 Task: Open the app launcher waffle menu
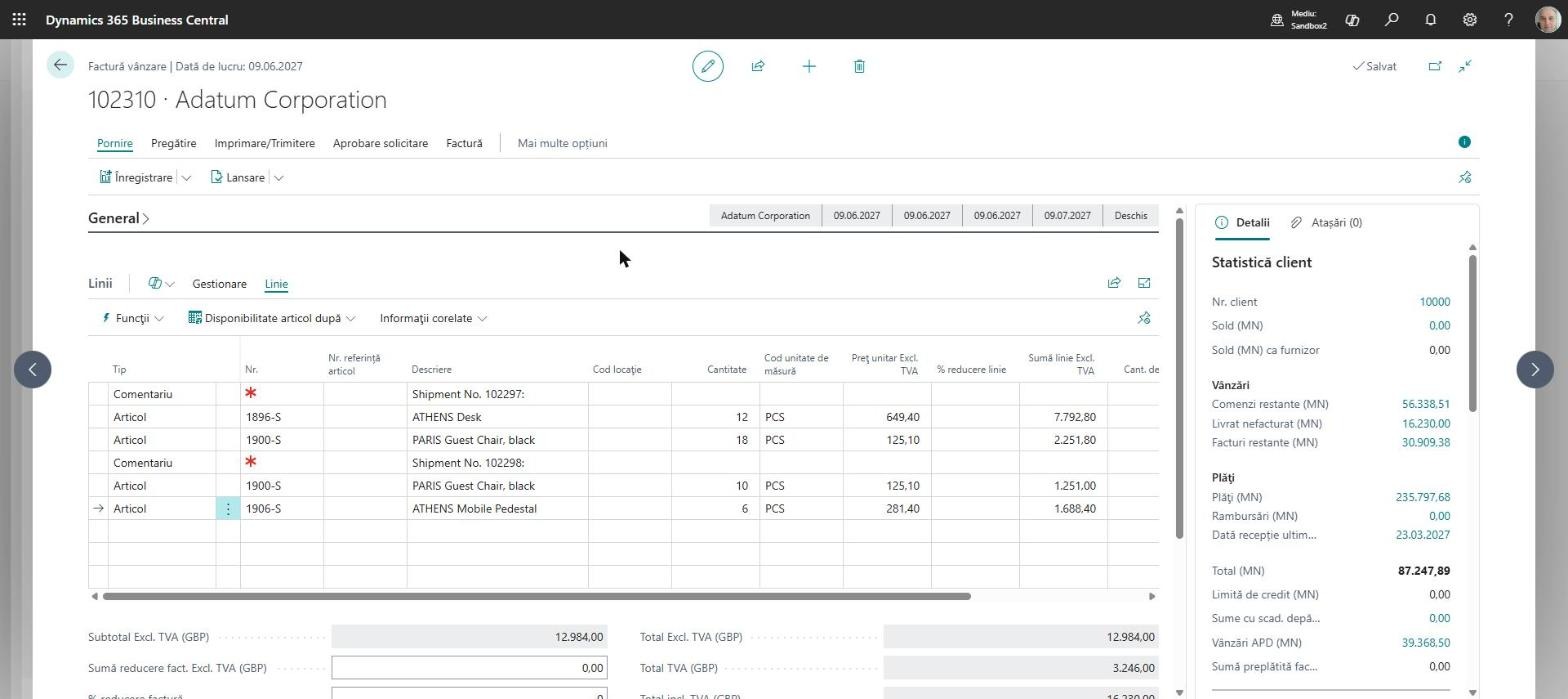point(19,19)
